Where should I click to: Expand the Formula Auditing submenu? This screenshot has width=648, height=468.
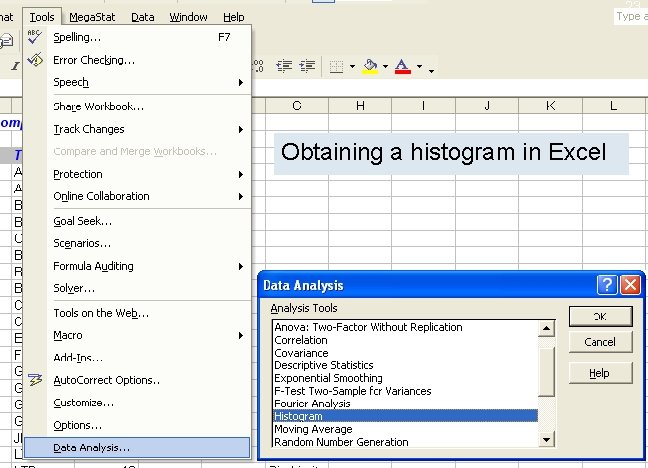(x=241, y=267)
